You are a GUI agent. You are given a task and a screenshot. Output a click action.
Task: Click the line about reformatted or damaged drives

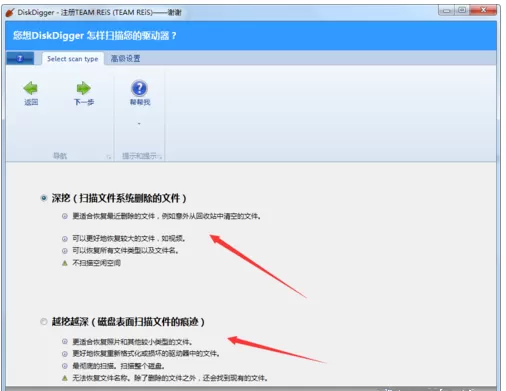[x=146, y=353]
